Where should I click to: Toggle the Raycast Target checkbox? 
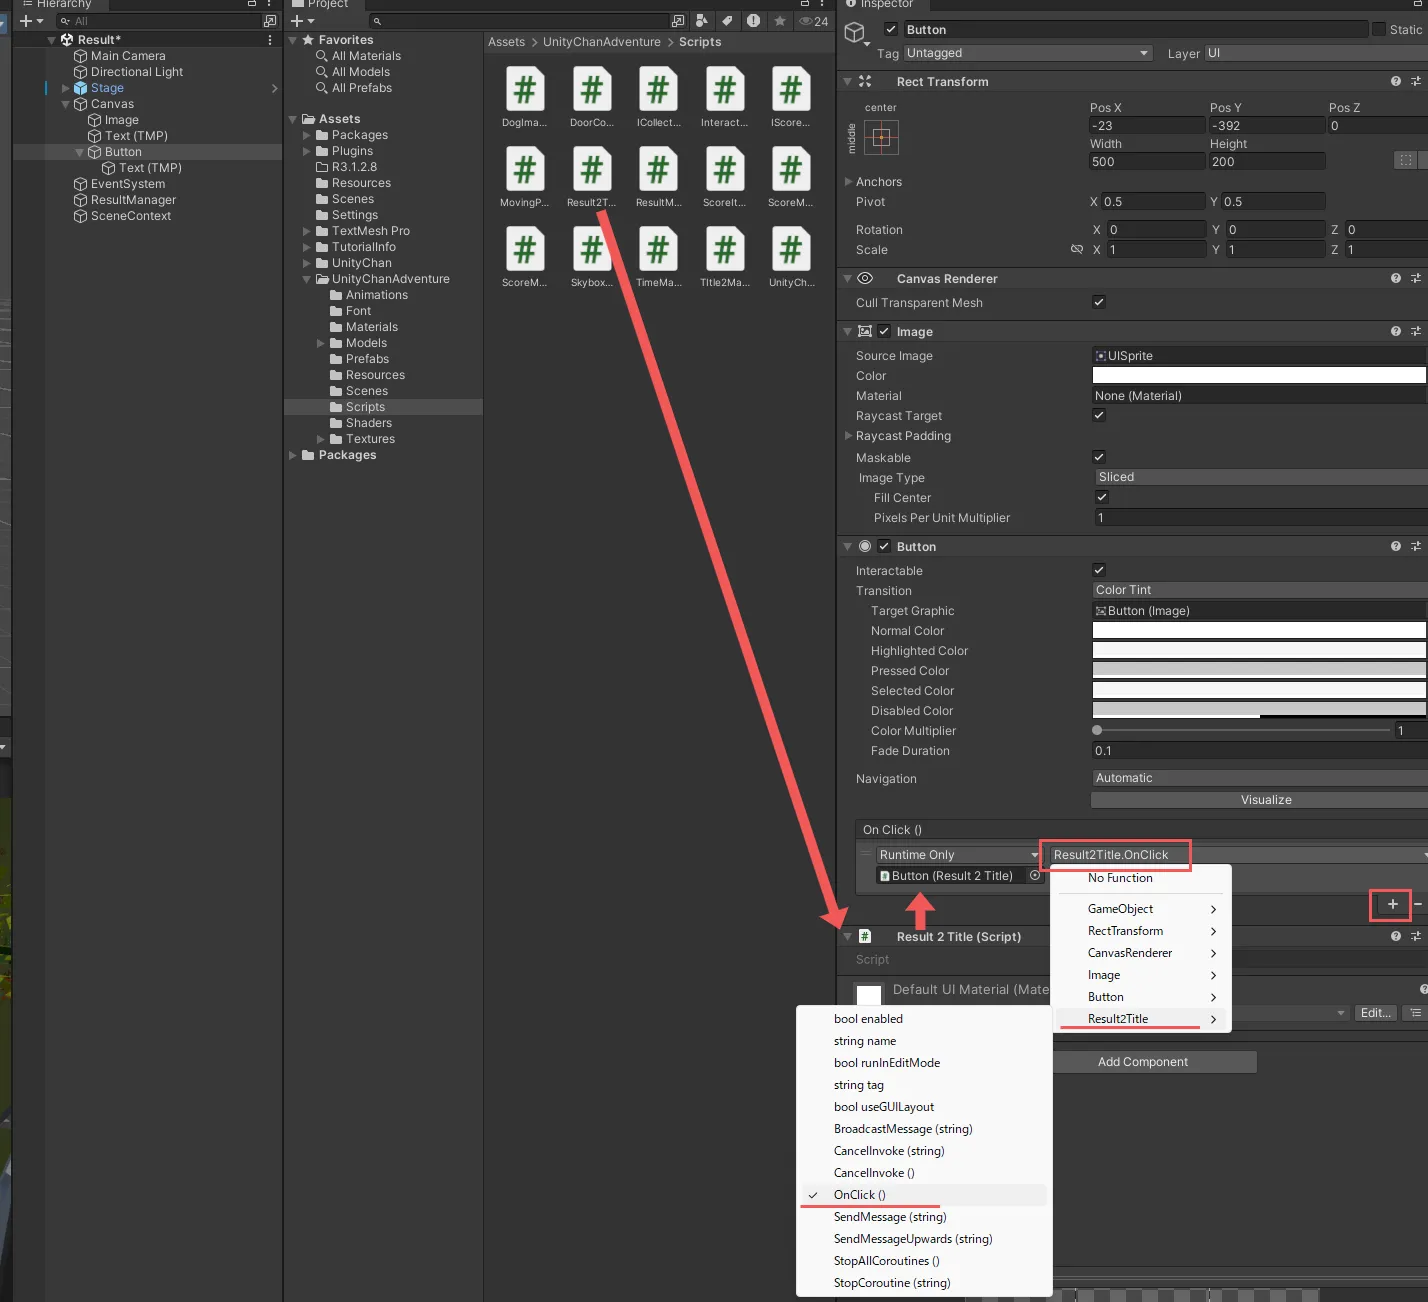[1099, 415]
